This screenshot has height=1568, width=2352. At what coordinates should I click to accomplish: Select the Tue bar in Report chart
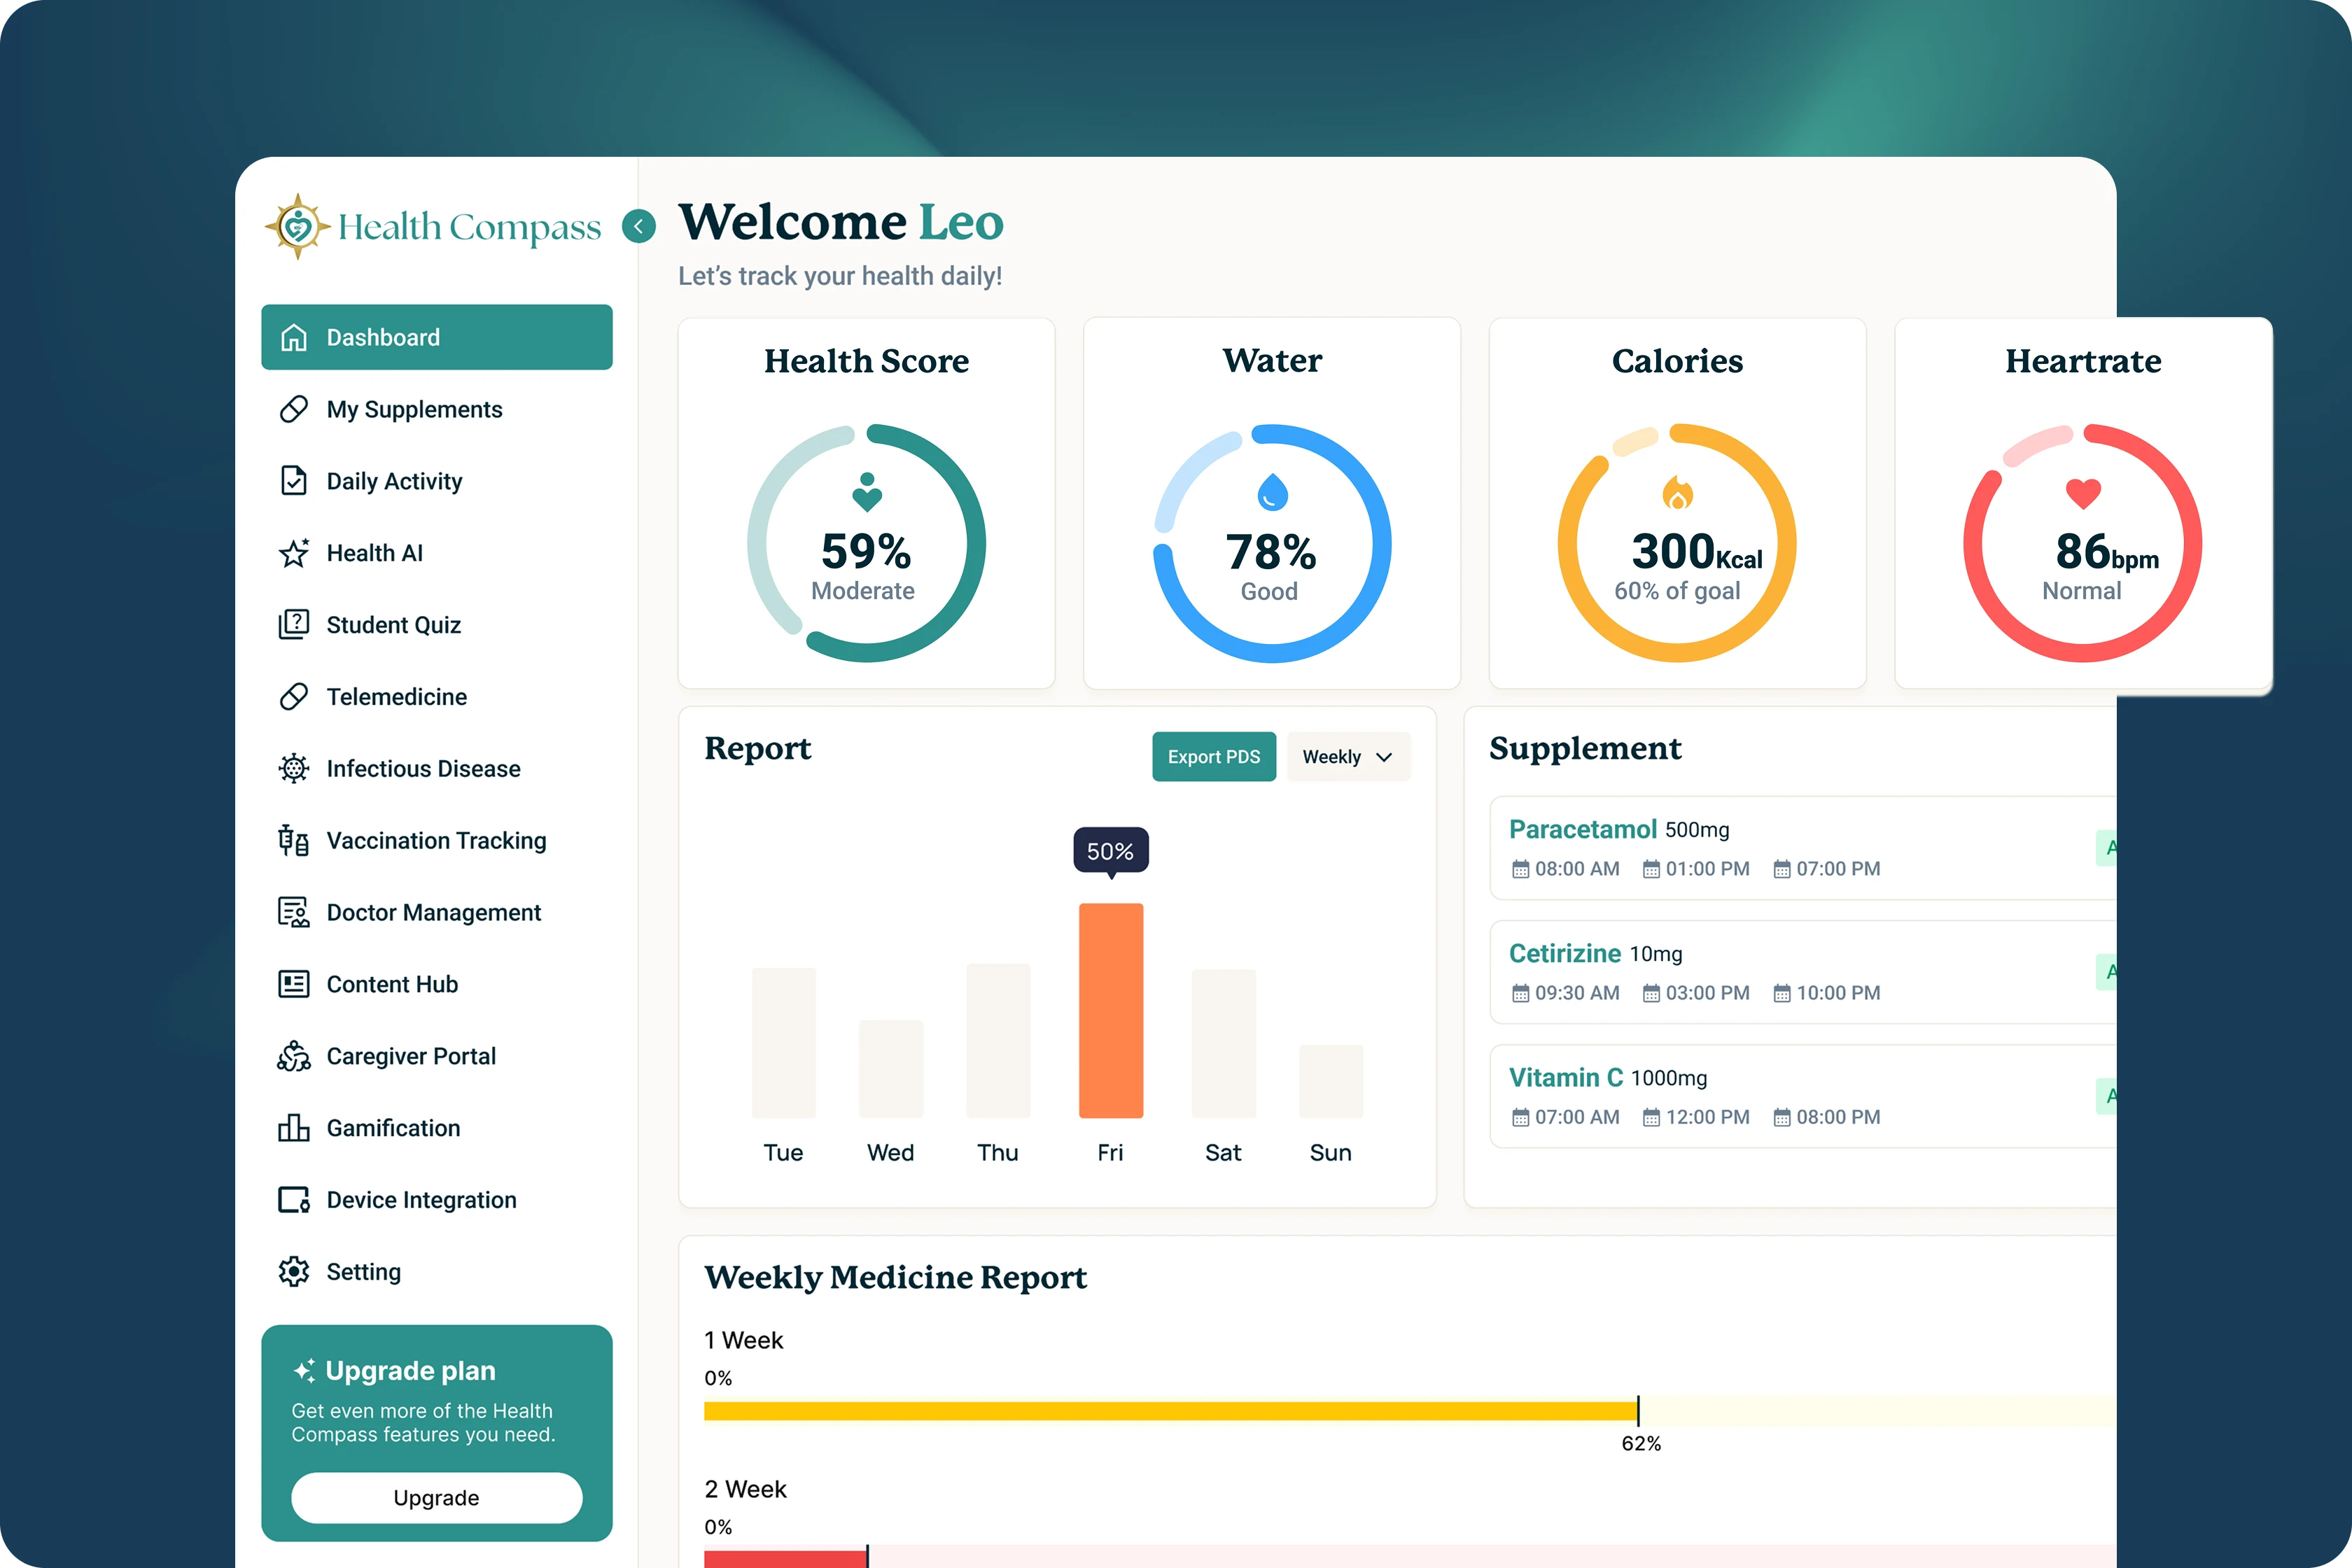[784, 1043]
